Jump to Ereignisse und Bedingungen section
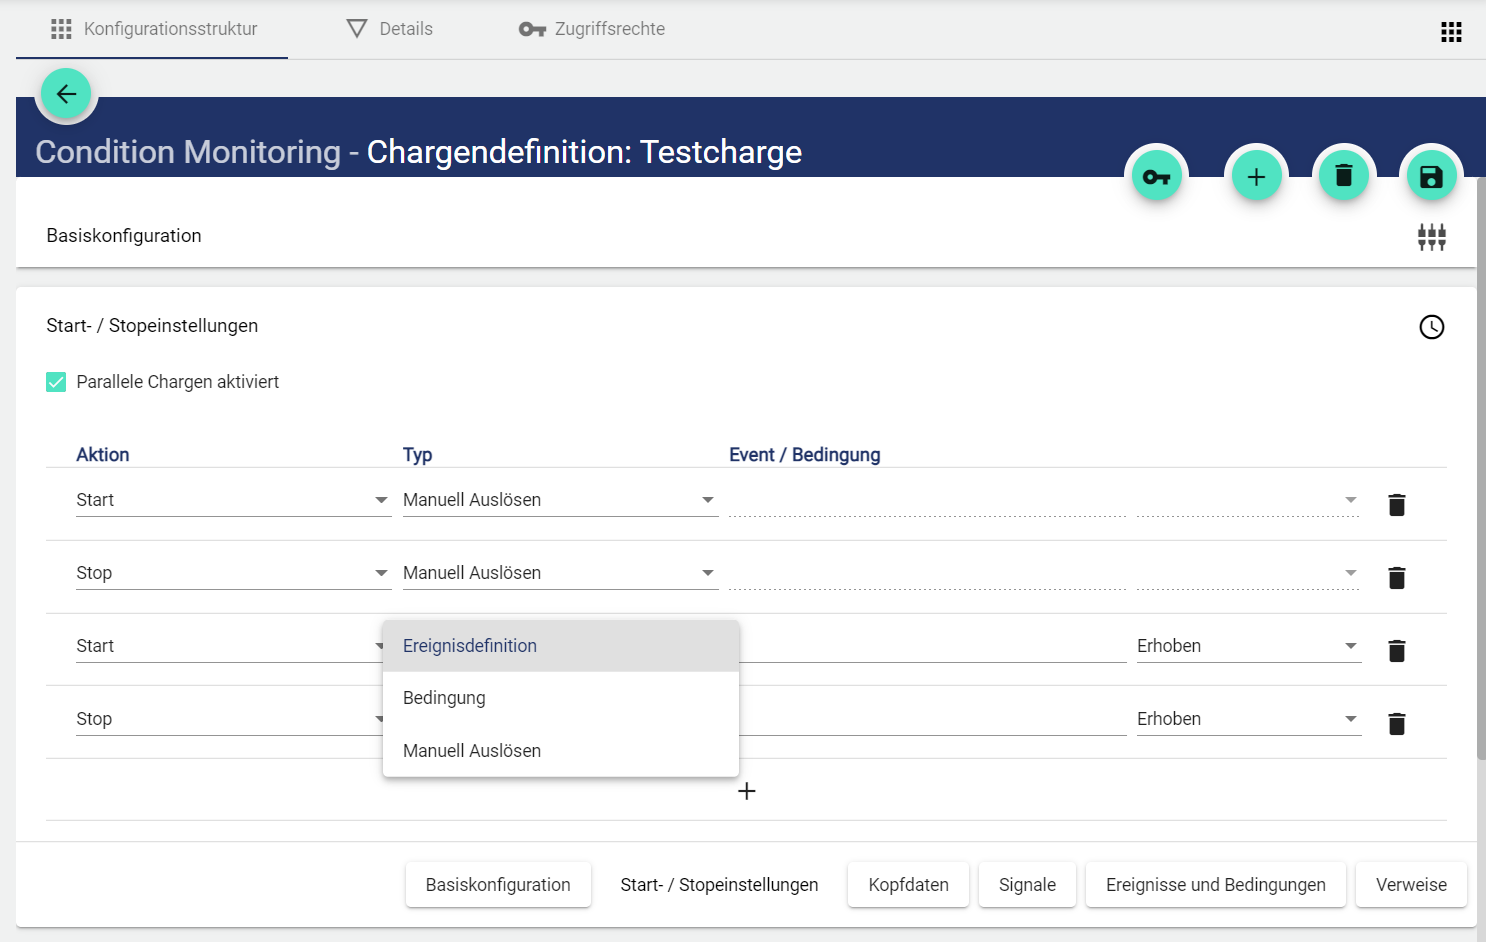 click(1215, 885)
